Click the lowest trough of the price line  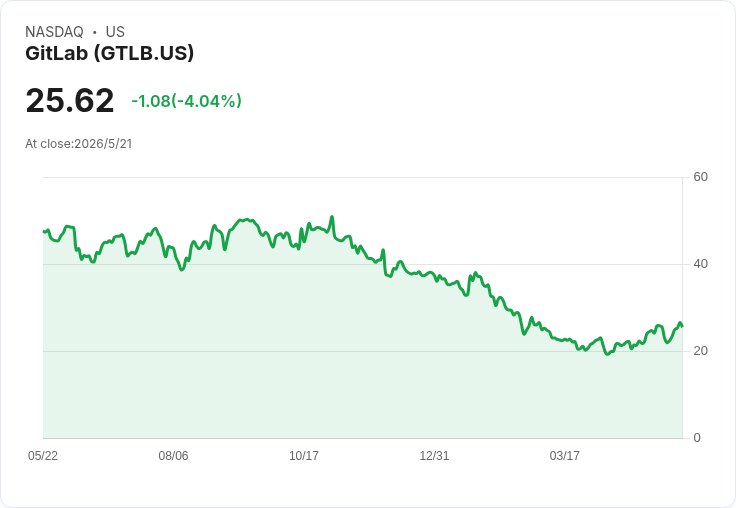click(x=607, y=354)
